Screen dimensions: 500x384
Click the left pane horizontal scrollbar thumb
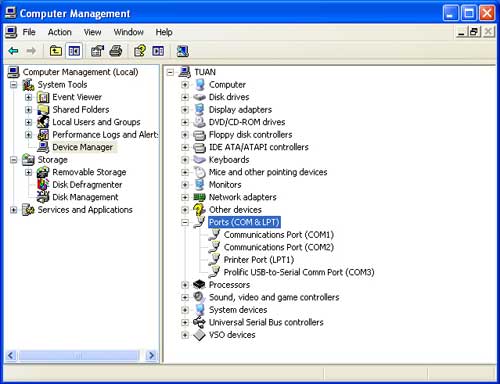(x=79, y=356)
